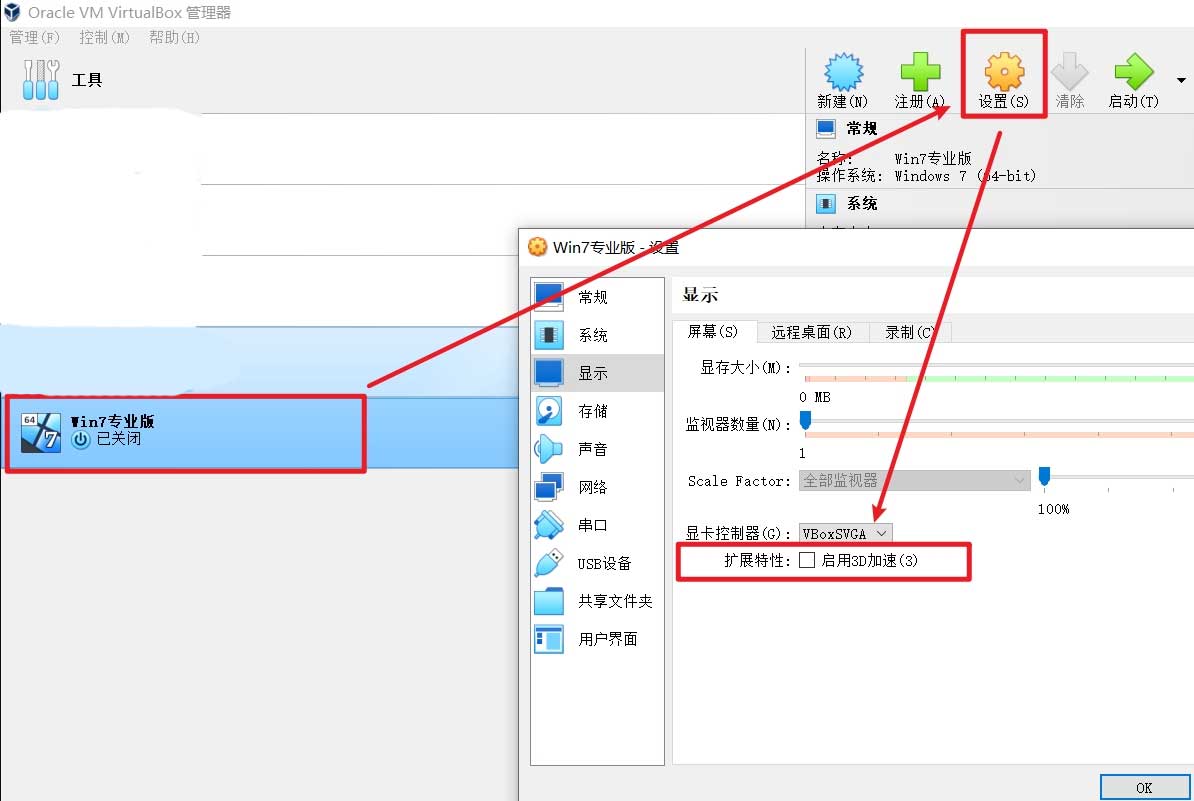This screenshot has height=801, width=1194.
Task: Open the 显卡控制器 VBoxSVGA dropdown
Action: pyautogui.click(x=845, y=534)
